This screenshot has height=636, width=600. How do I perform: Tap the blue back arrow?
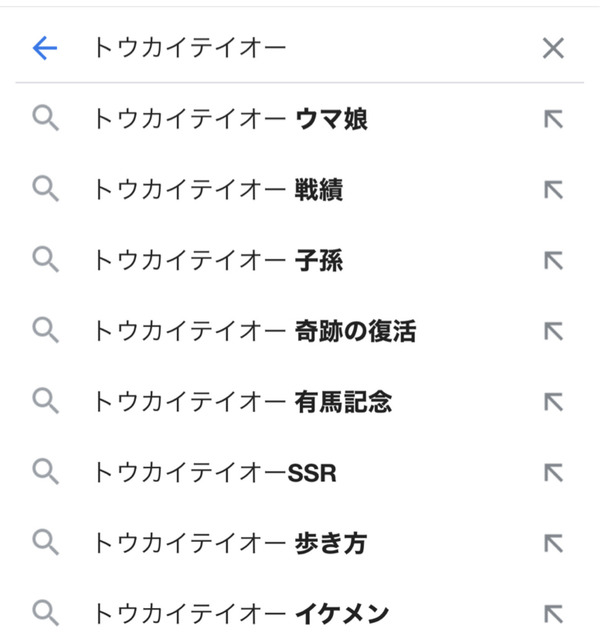[45, 48]
